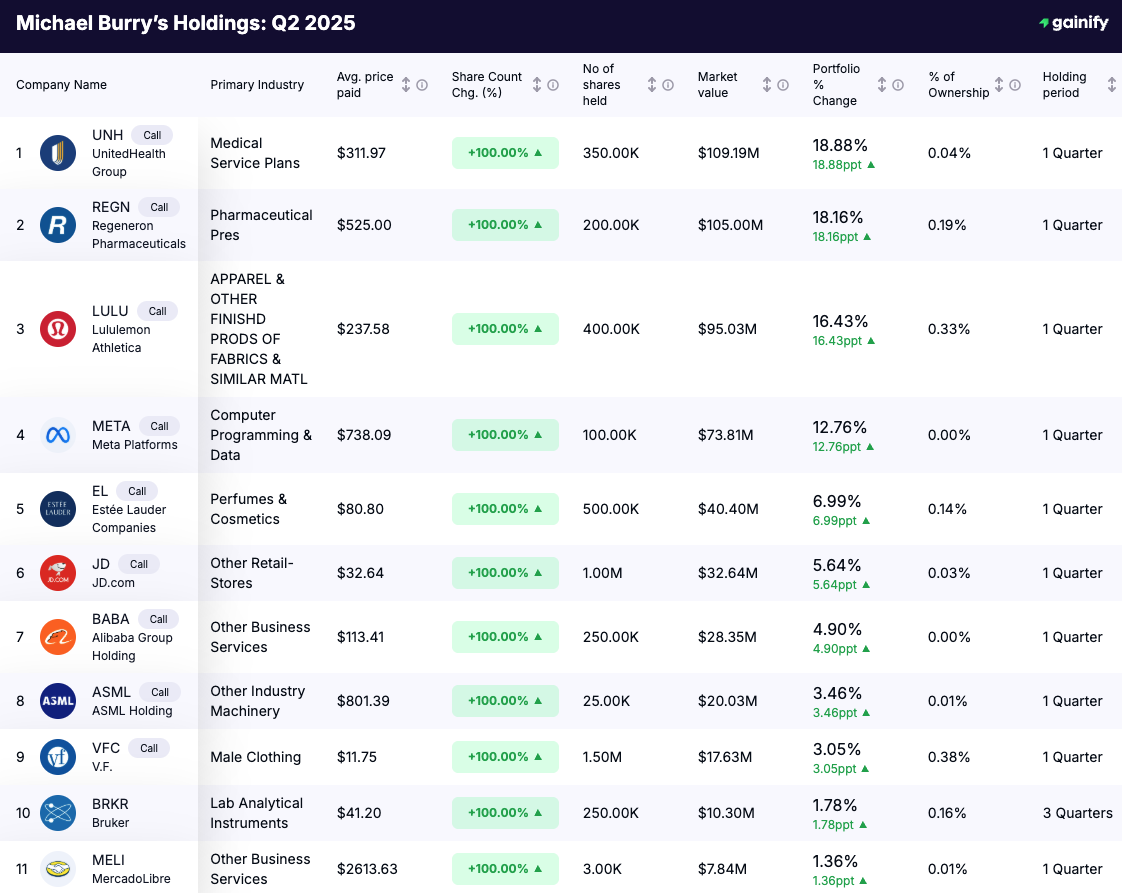Click the Lululemon Athletica logo icon
The width and height of the screenshot is (1122, 893).
click(58, 329)
